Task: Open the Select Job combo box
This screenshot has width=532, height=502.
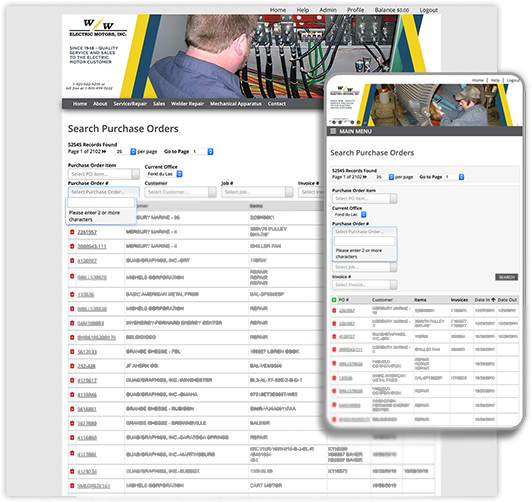Action: pyautogui.click(x=257, y=192)
